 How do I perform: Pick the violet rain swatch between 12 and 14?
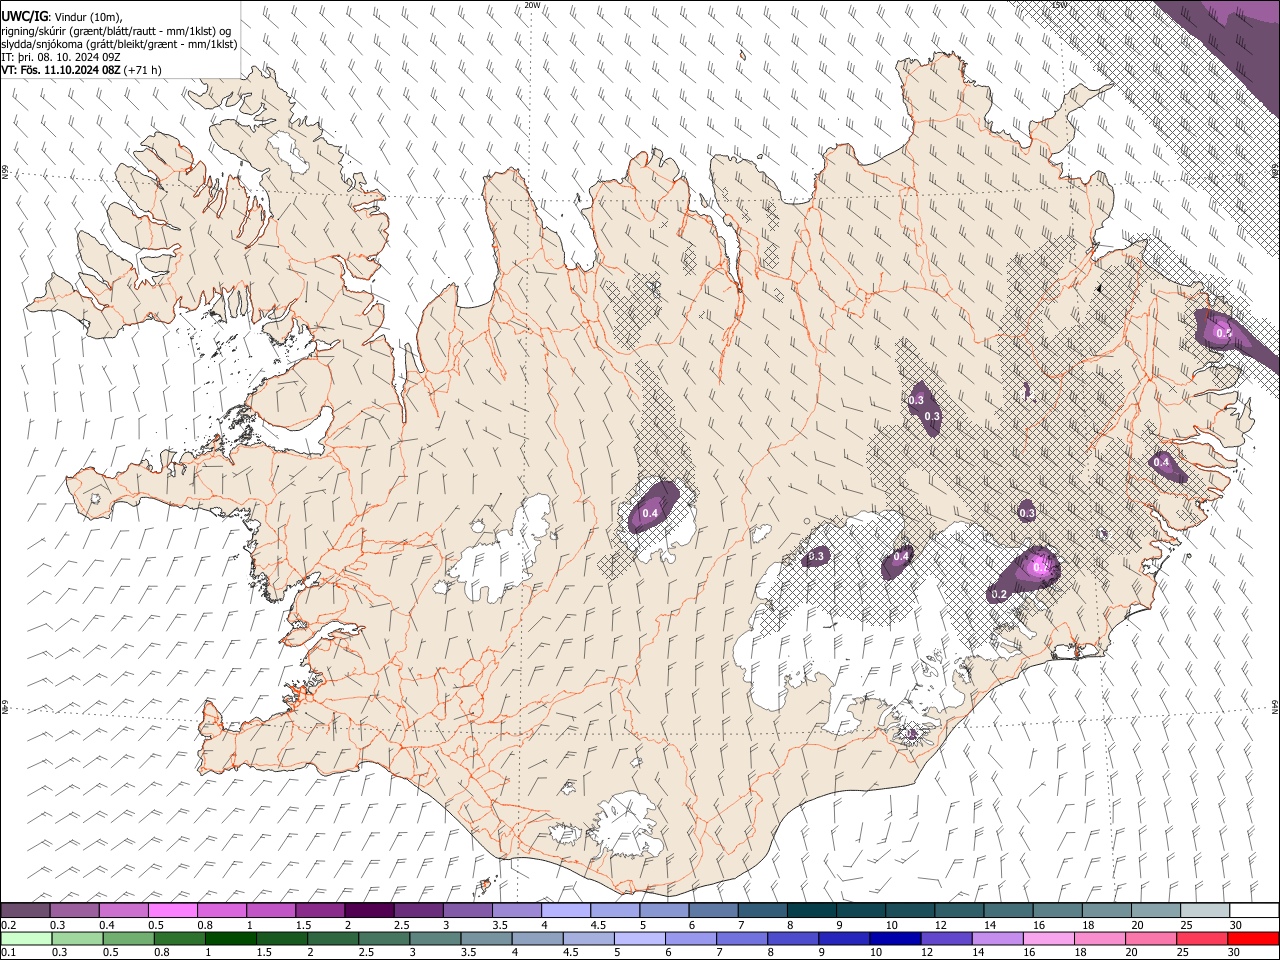[x=945, y=938]
